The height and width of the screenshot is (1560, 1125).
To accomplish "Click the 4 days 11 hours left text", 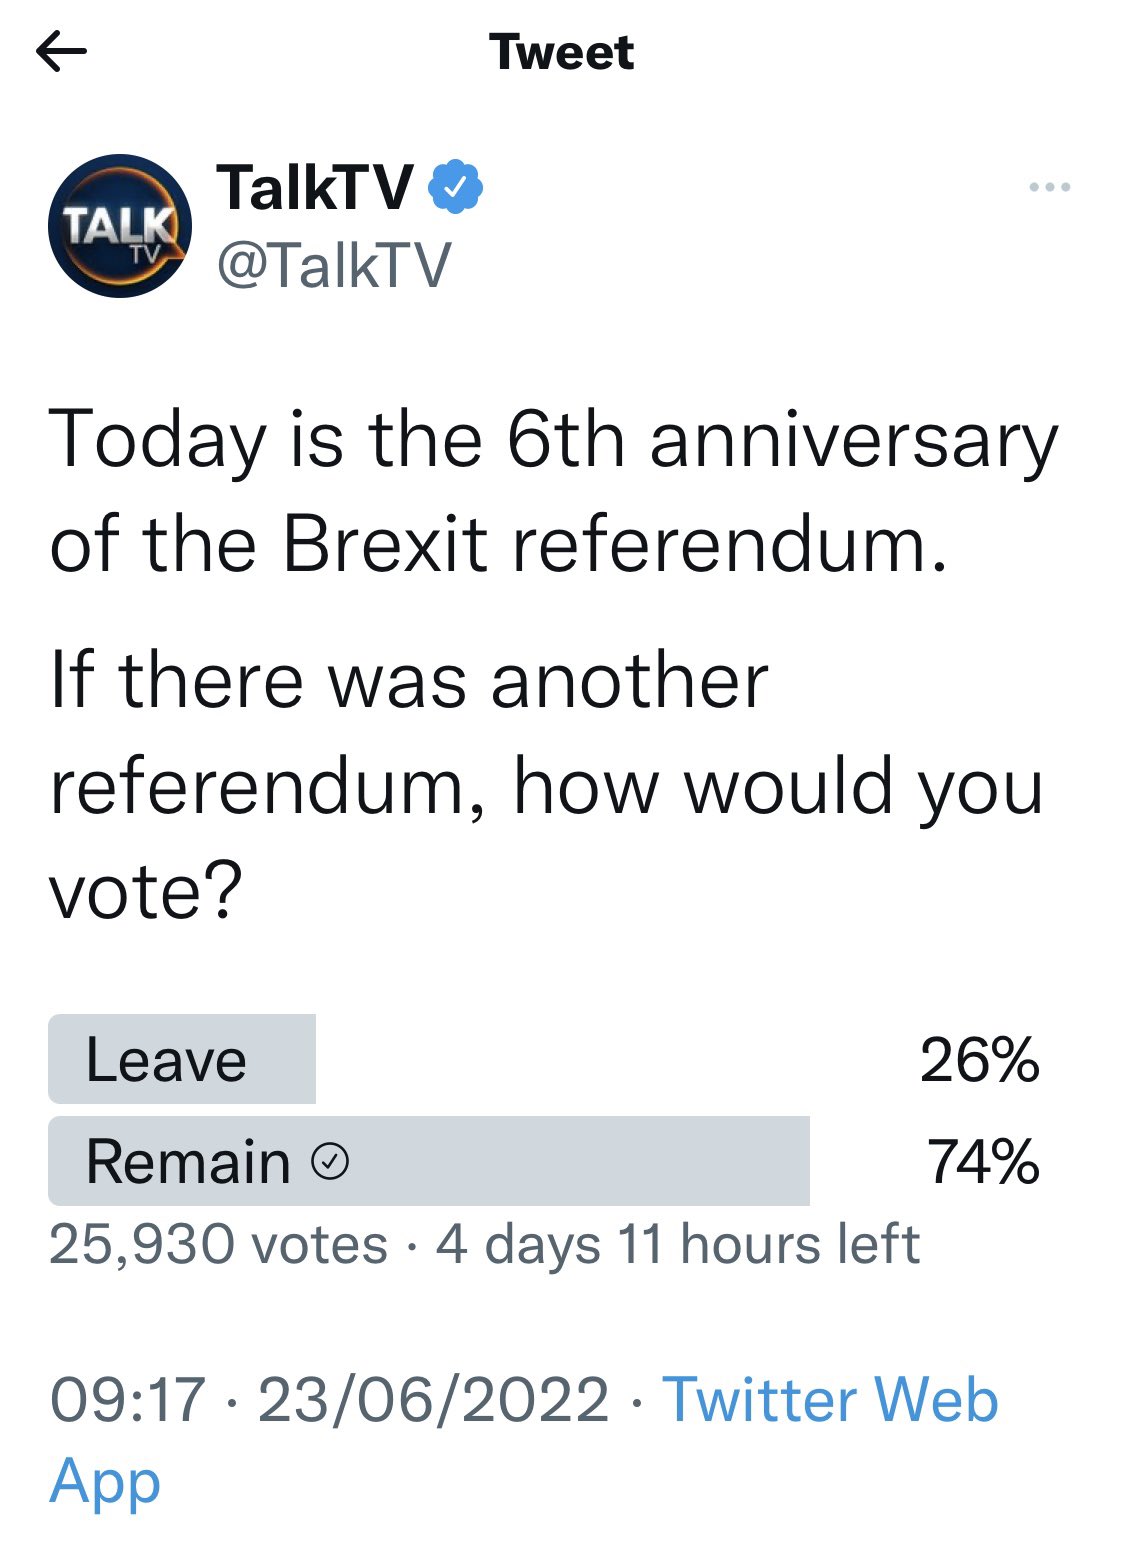I will tap(678, 1245).
